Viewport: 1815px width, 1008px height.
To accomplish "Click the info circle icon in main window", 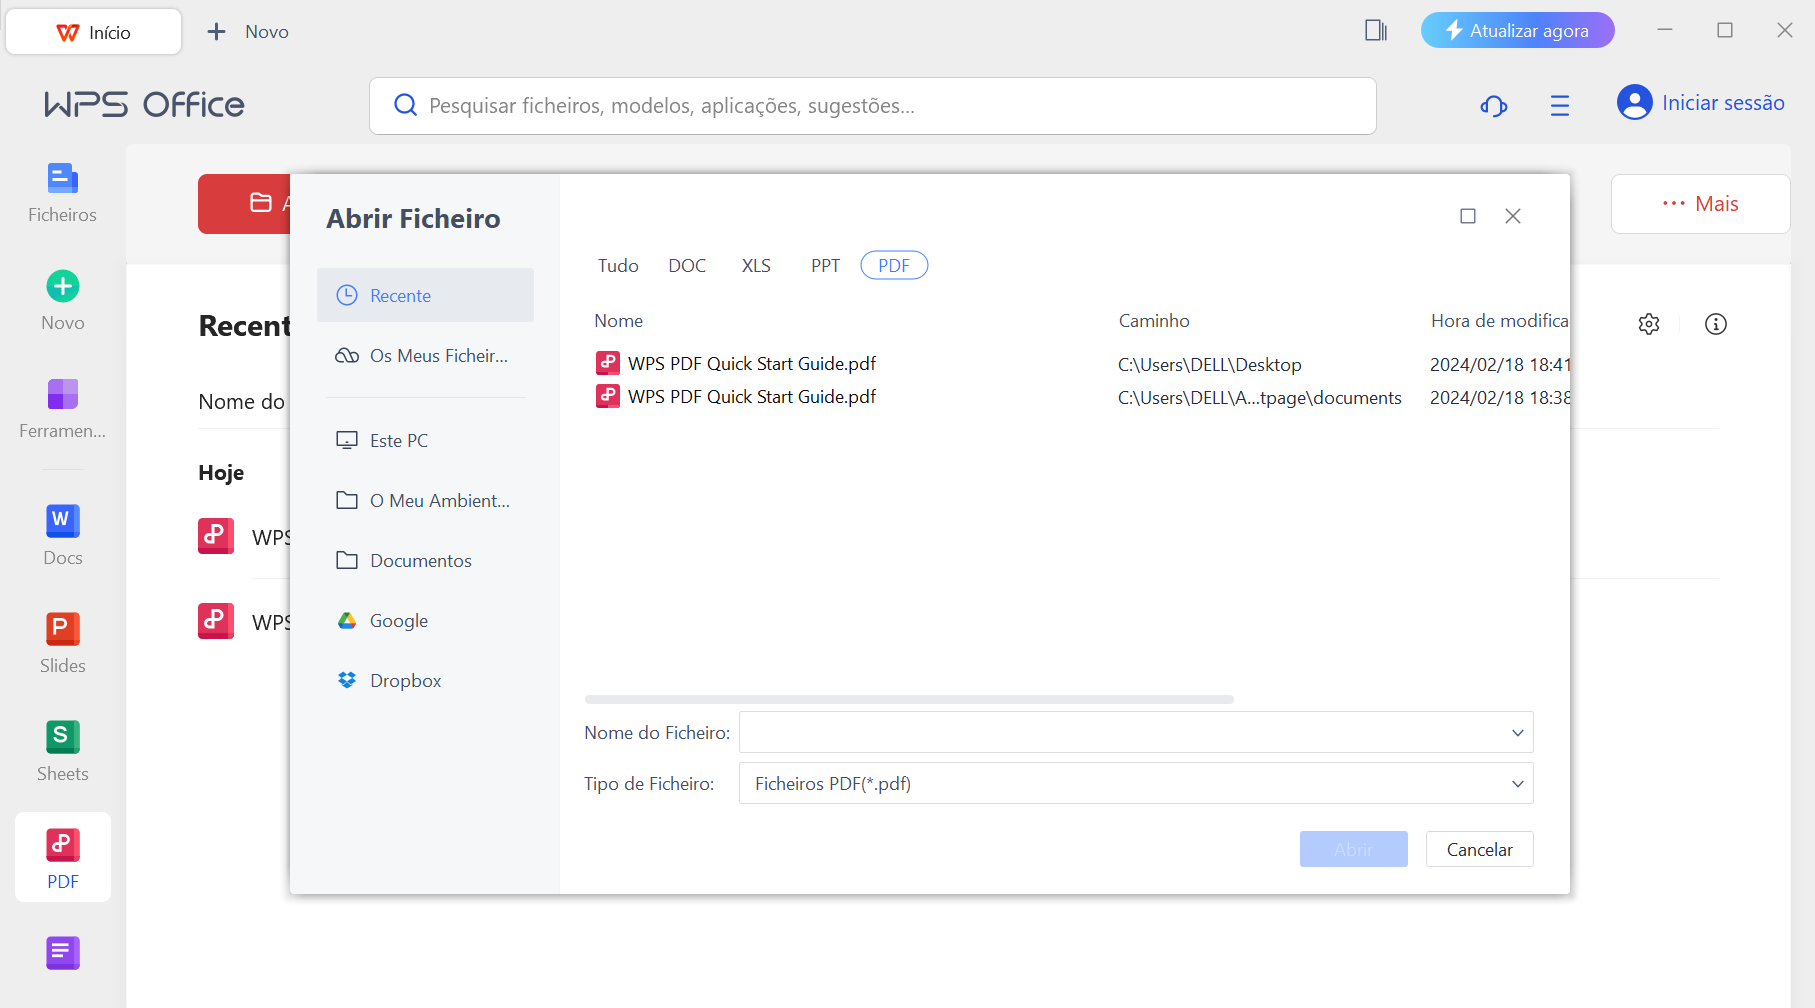I will 1716,324.
